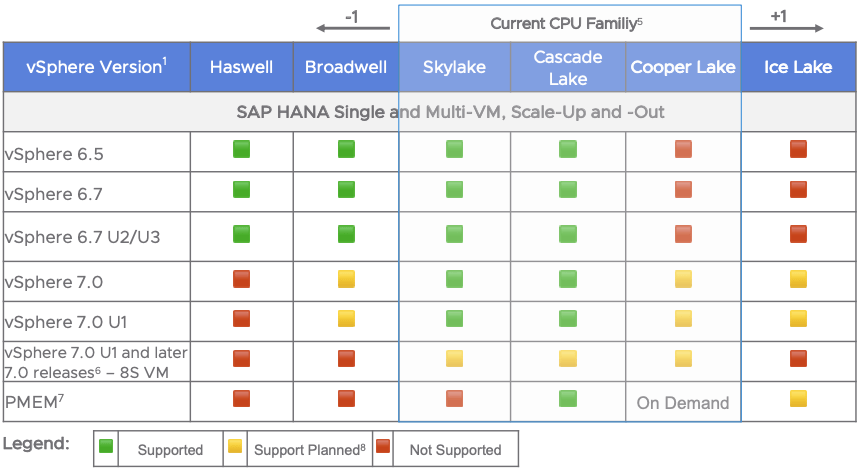Click the green status square for vSphere 6.7 U2/U3 Broadwell

(x=346, y=234)
